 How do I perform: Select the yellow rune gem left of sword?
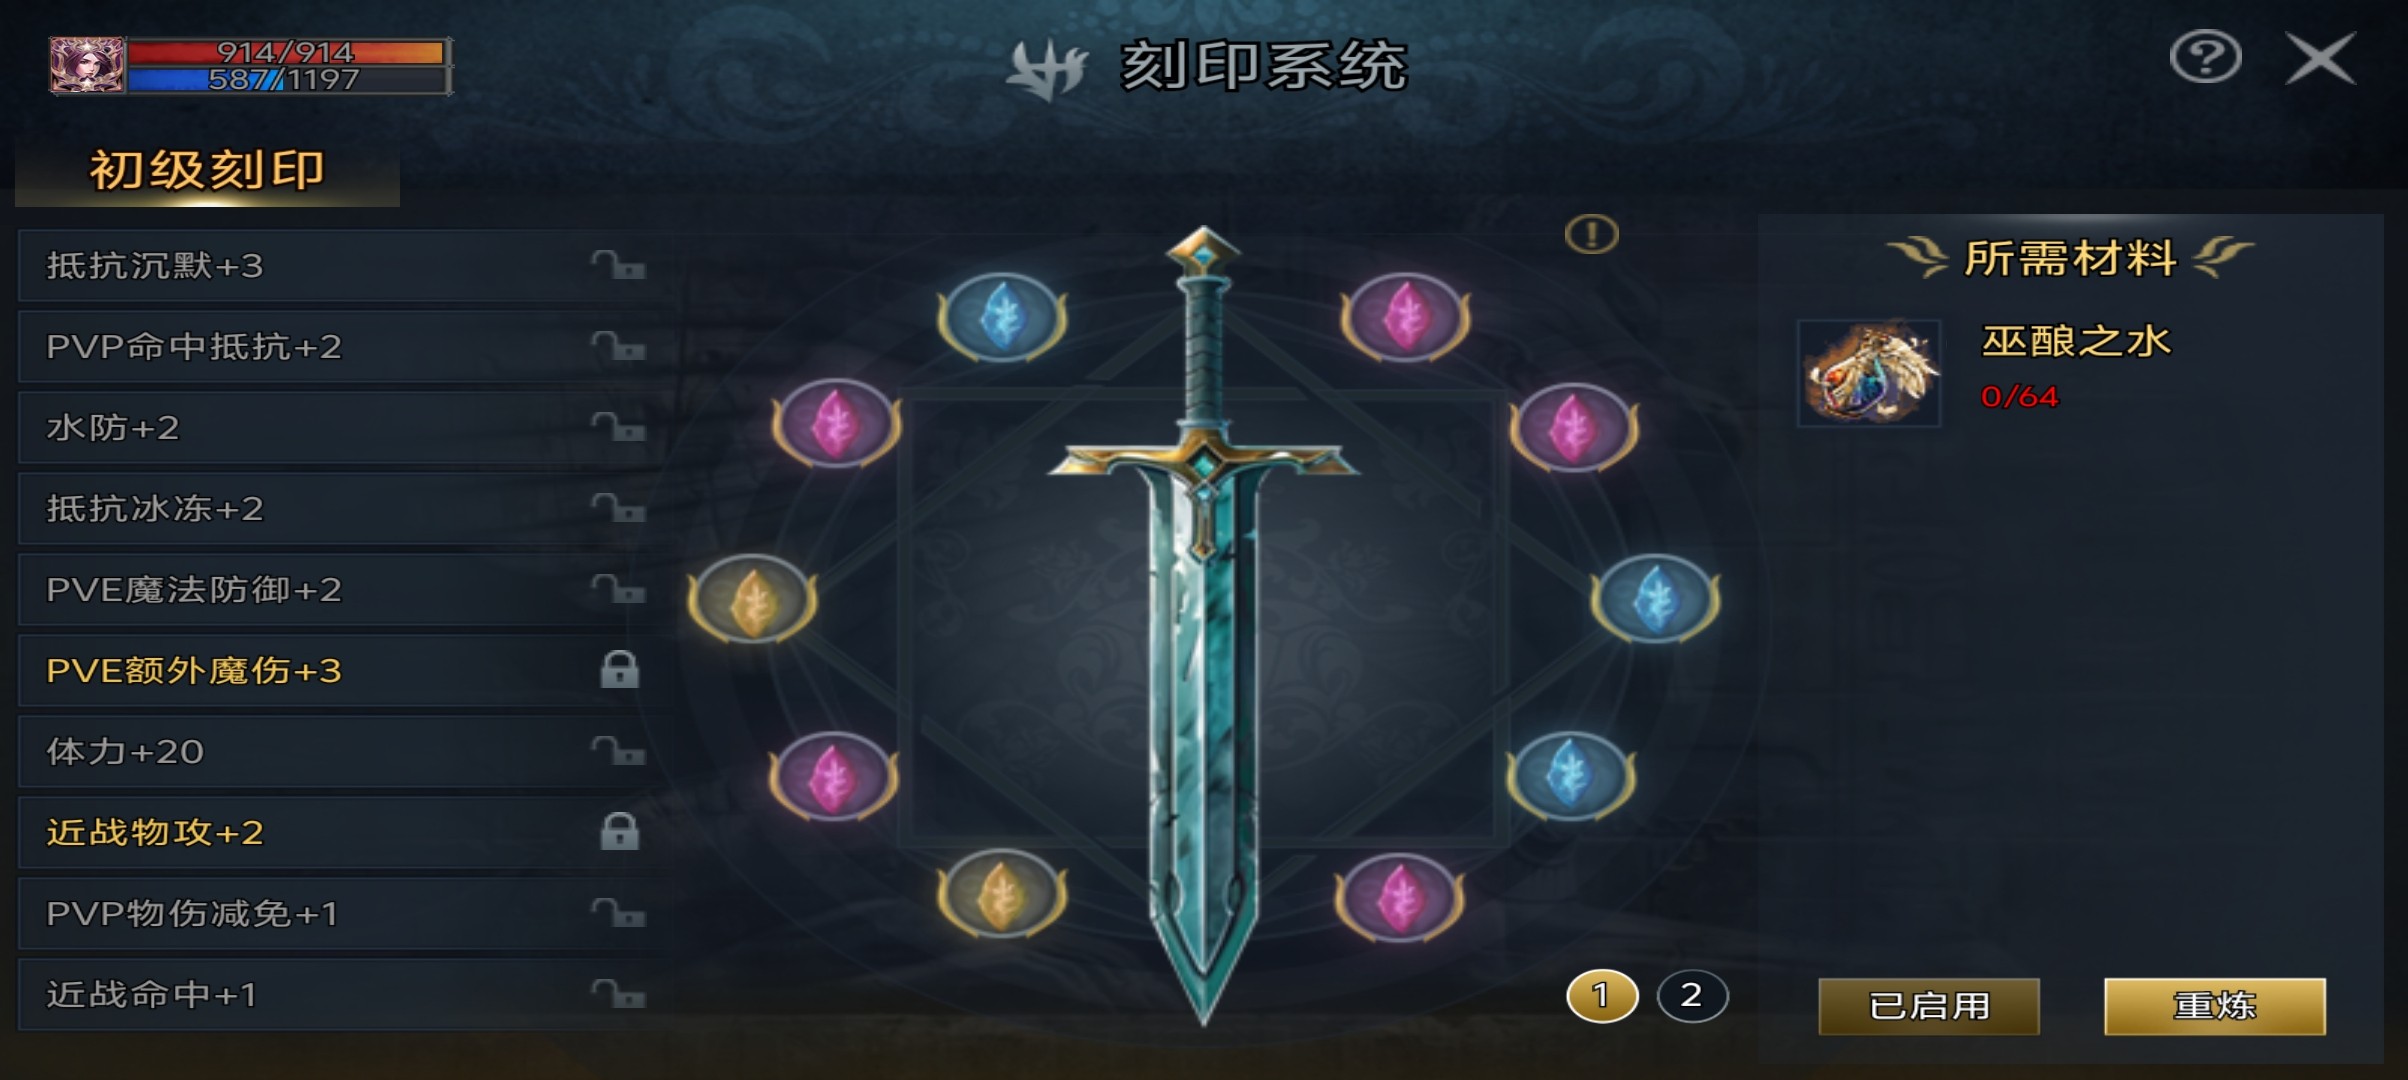tap(752, 598)
